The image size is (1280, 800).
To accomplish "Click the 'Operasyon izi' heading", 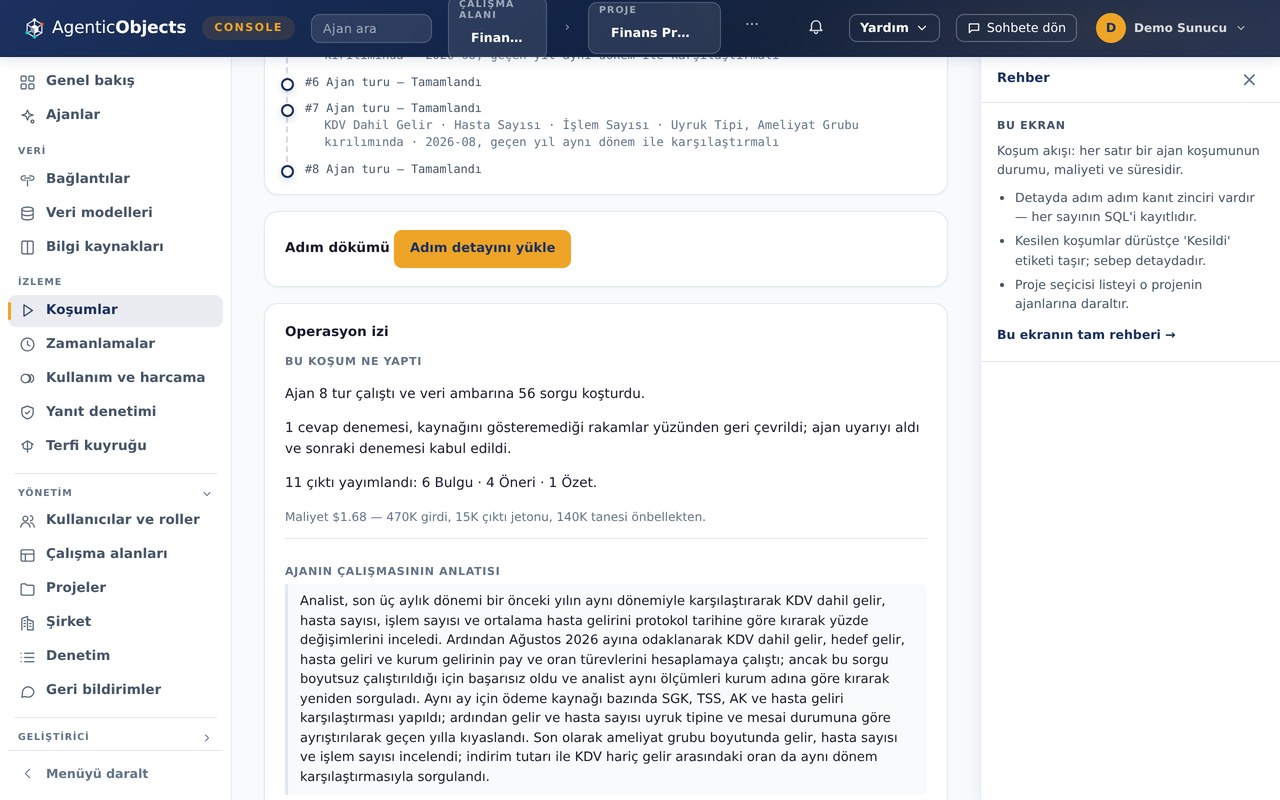I will [x=337, y=332].
